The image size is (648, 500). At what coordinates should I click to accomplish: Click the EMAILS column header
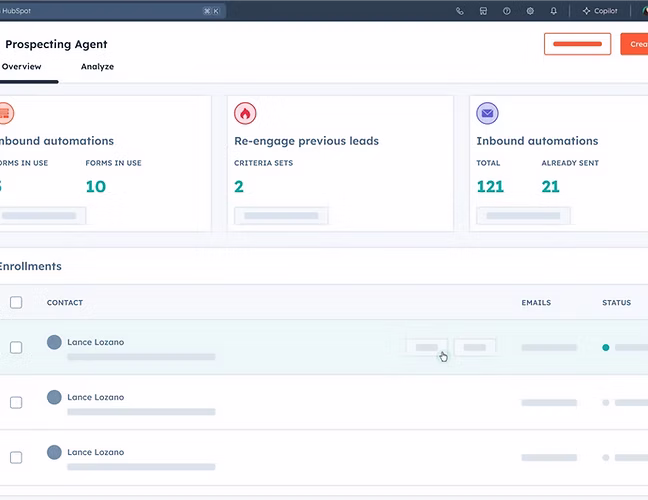coord(536,302)
